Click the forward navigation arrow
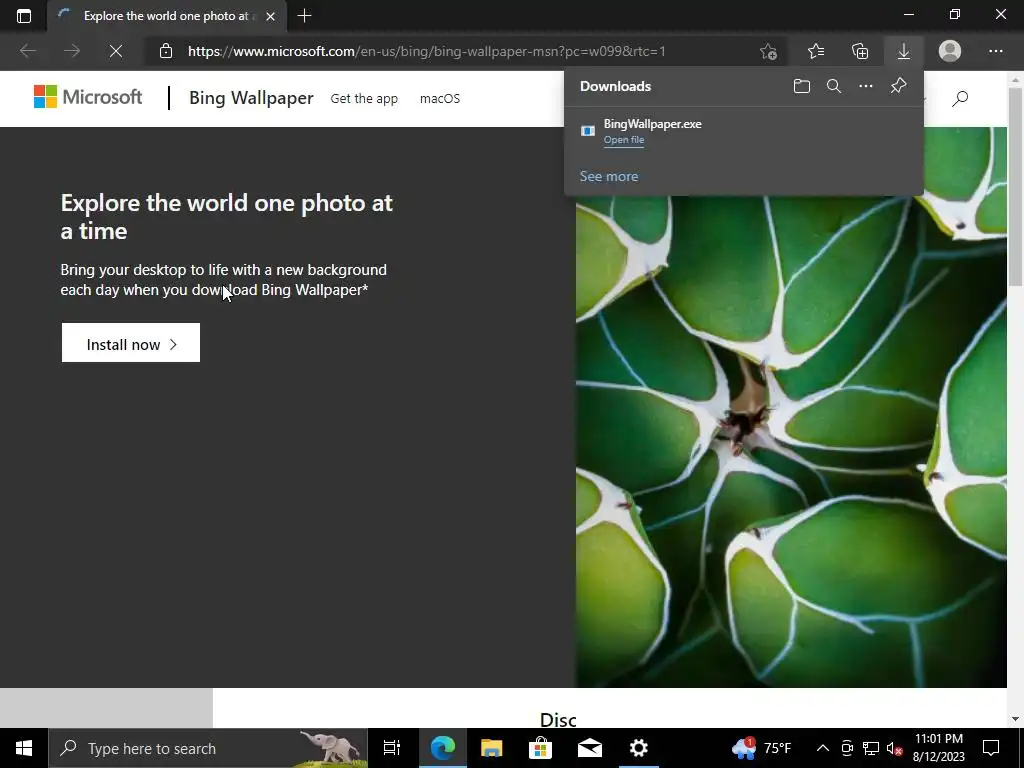The height and width of the screenshot is (768, 1024). (72, 51)
